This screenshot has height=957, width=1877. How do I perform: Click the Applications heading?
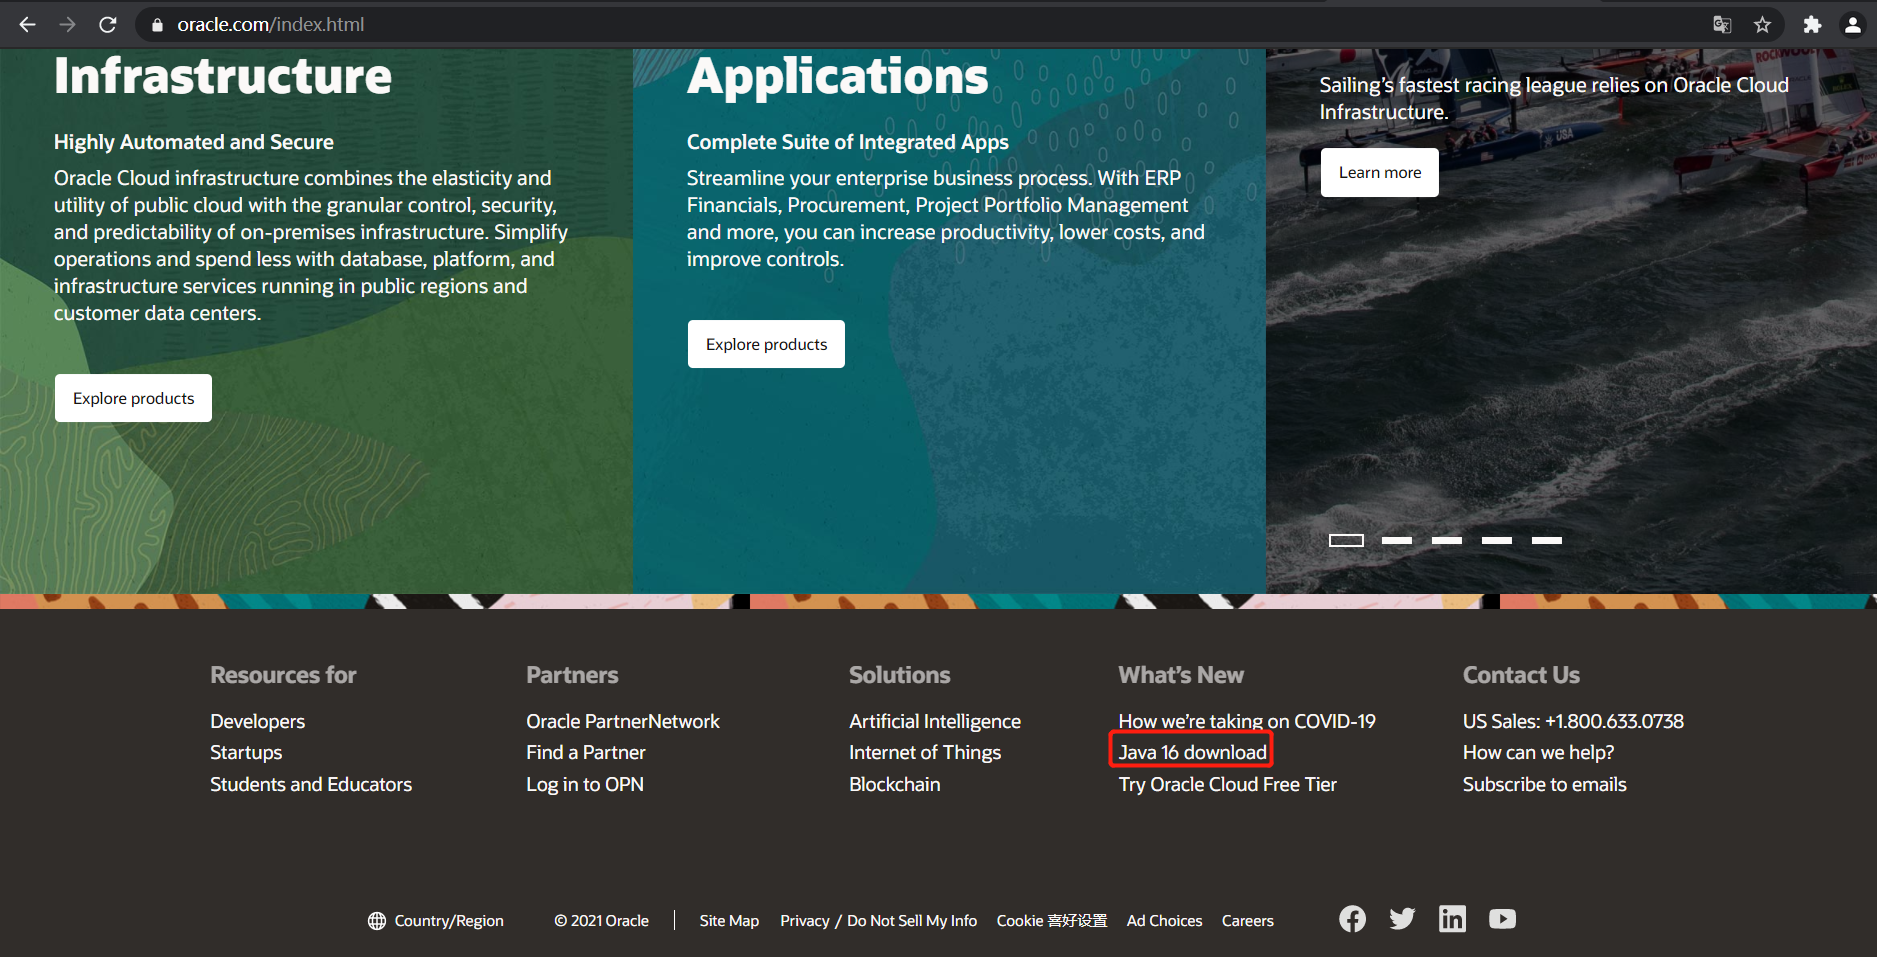pyautogui.click(x=838, y=76)
